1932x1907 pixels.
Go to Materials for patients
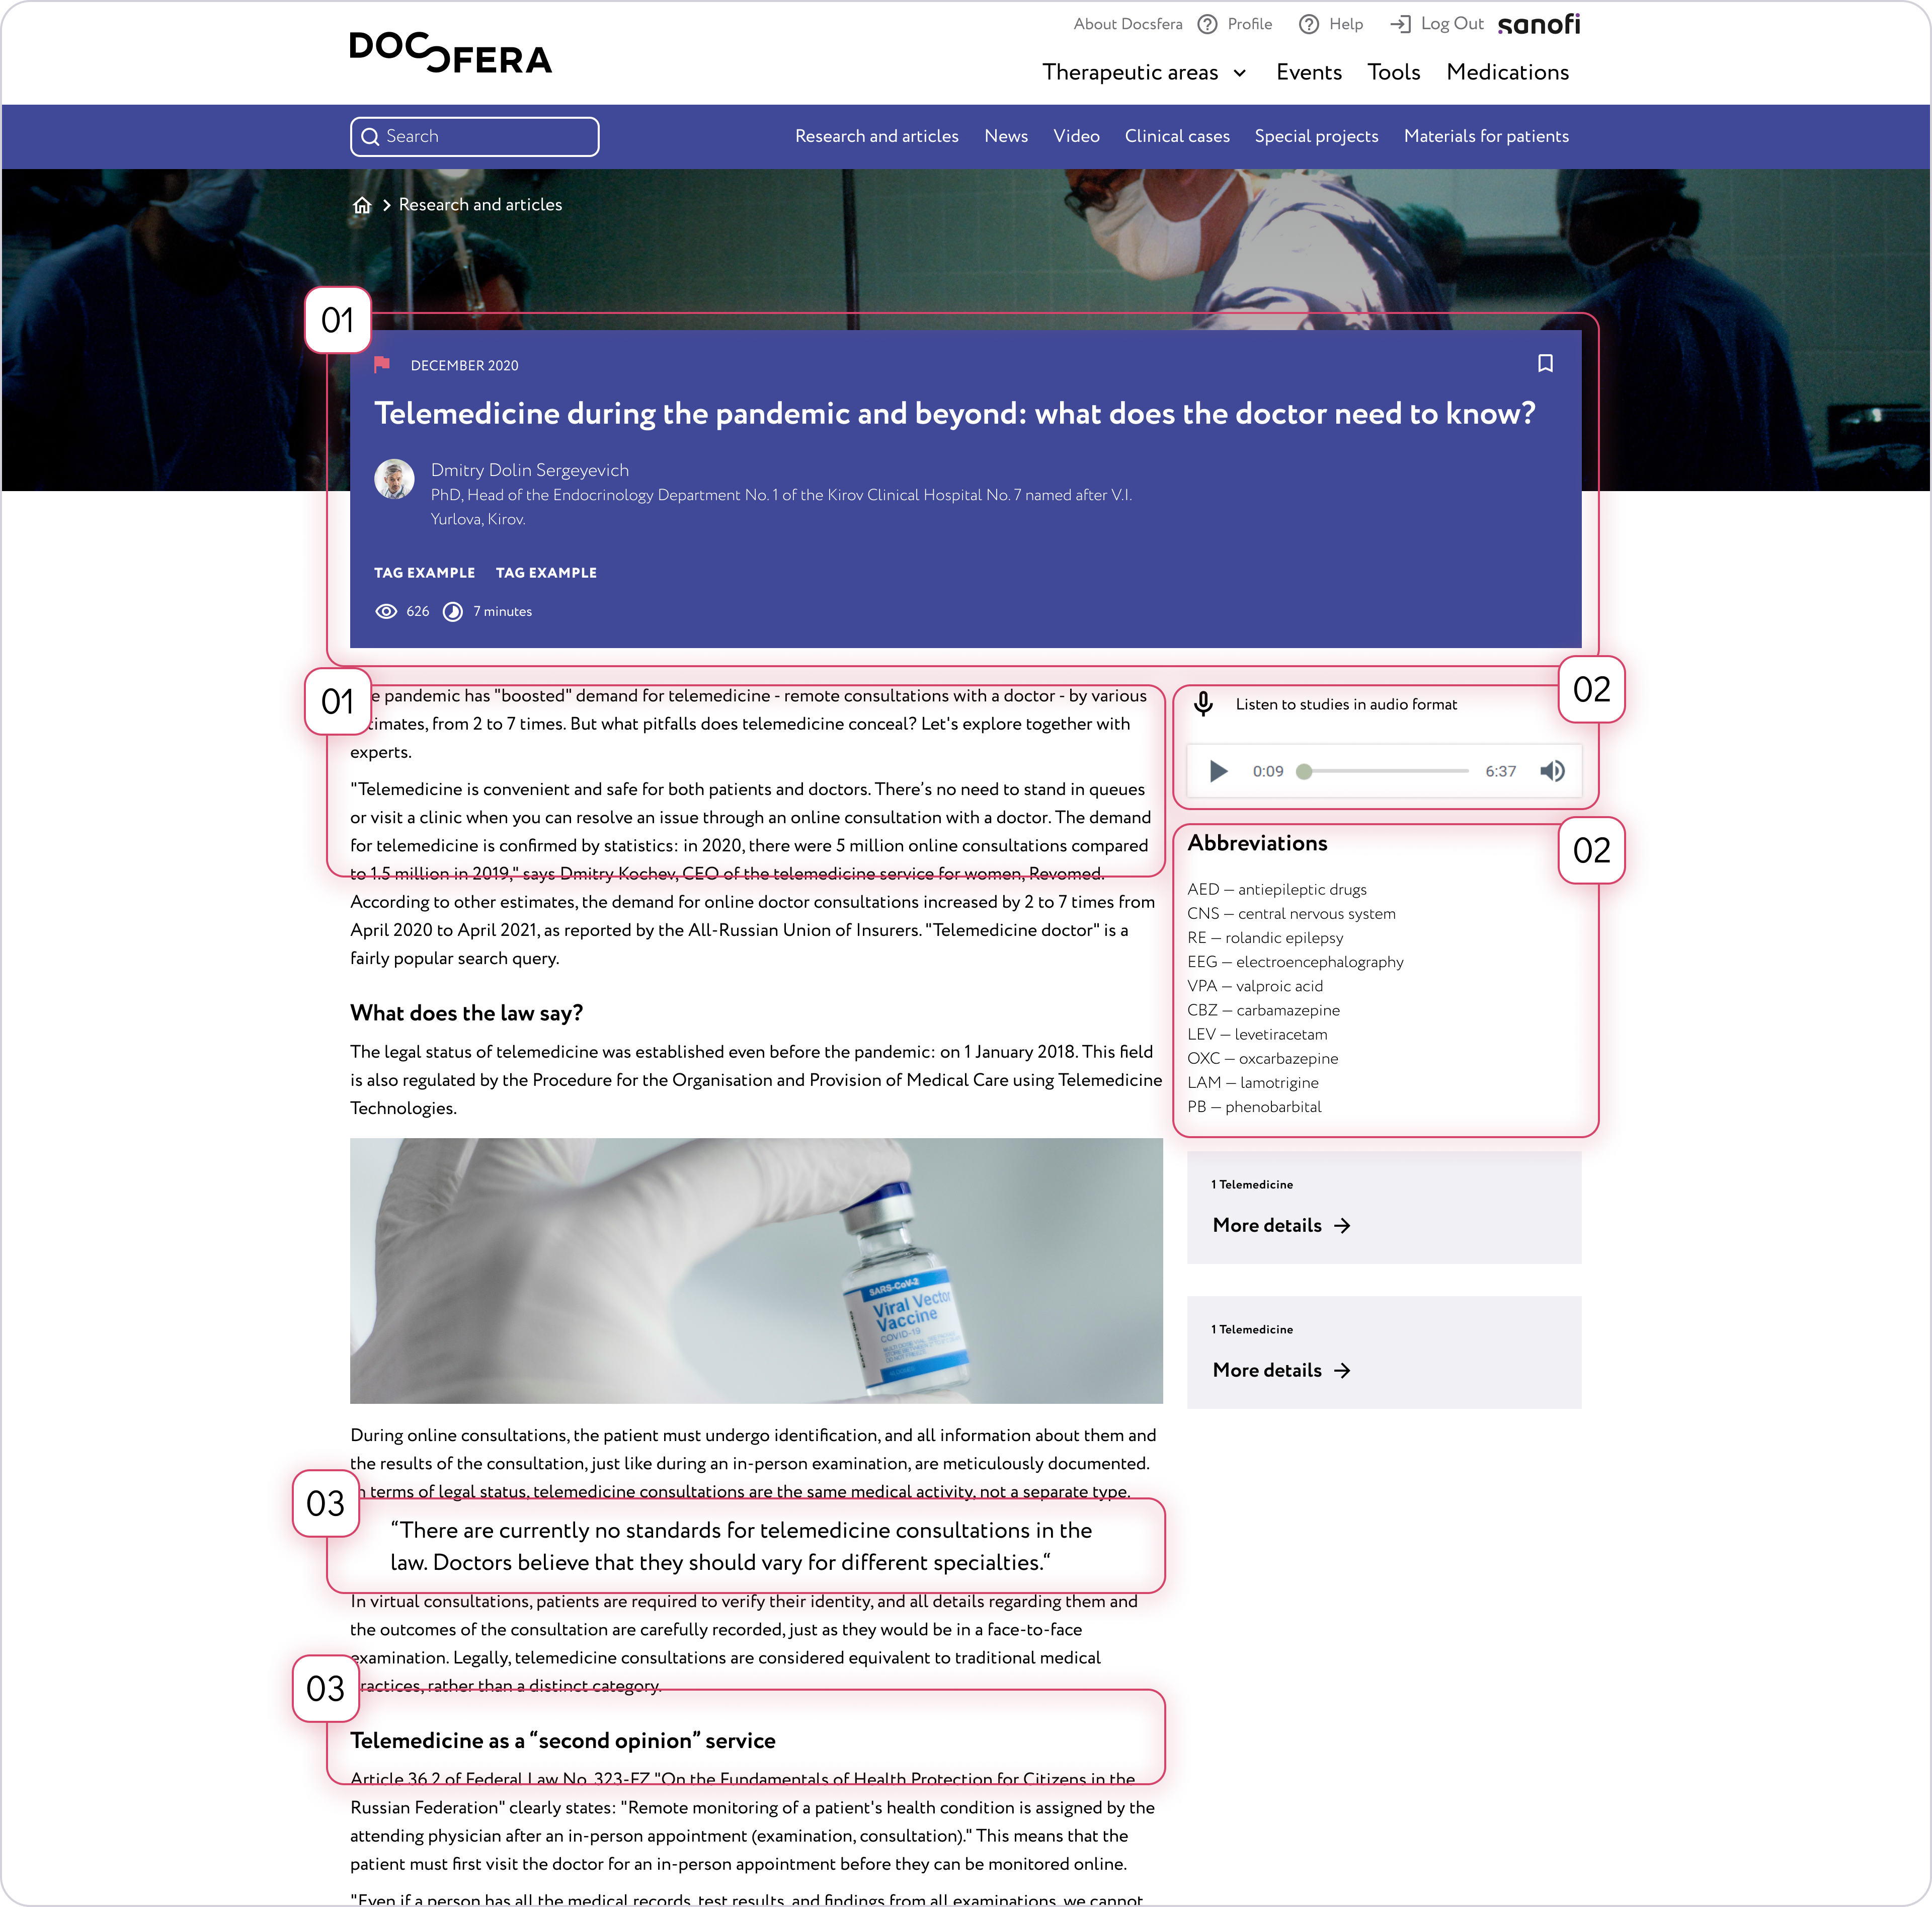(x=1486, y=136)
